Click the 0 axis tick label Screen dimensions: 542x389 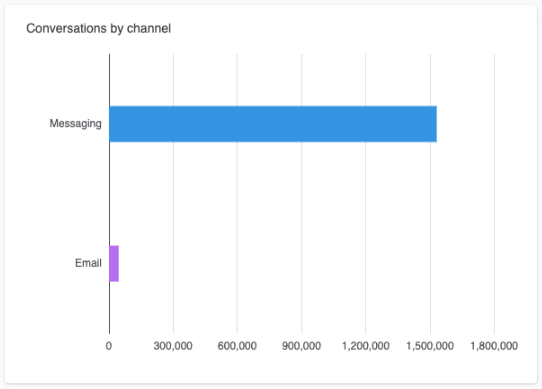click(109, 346)
